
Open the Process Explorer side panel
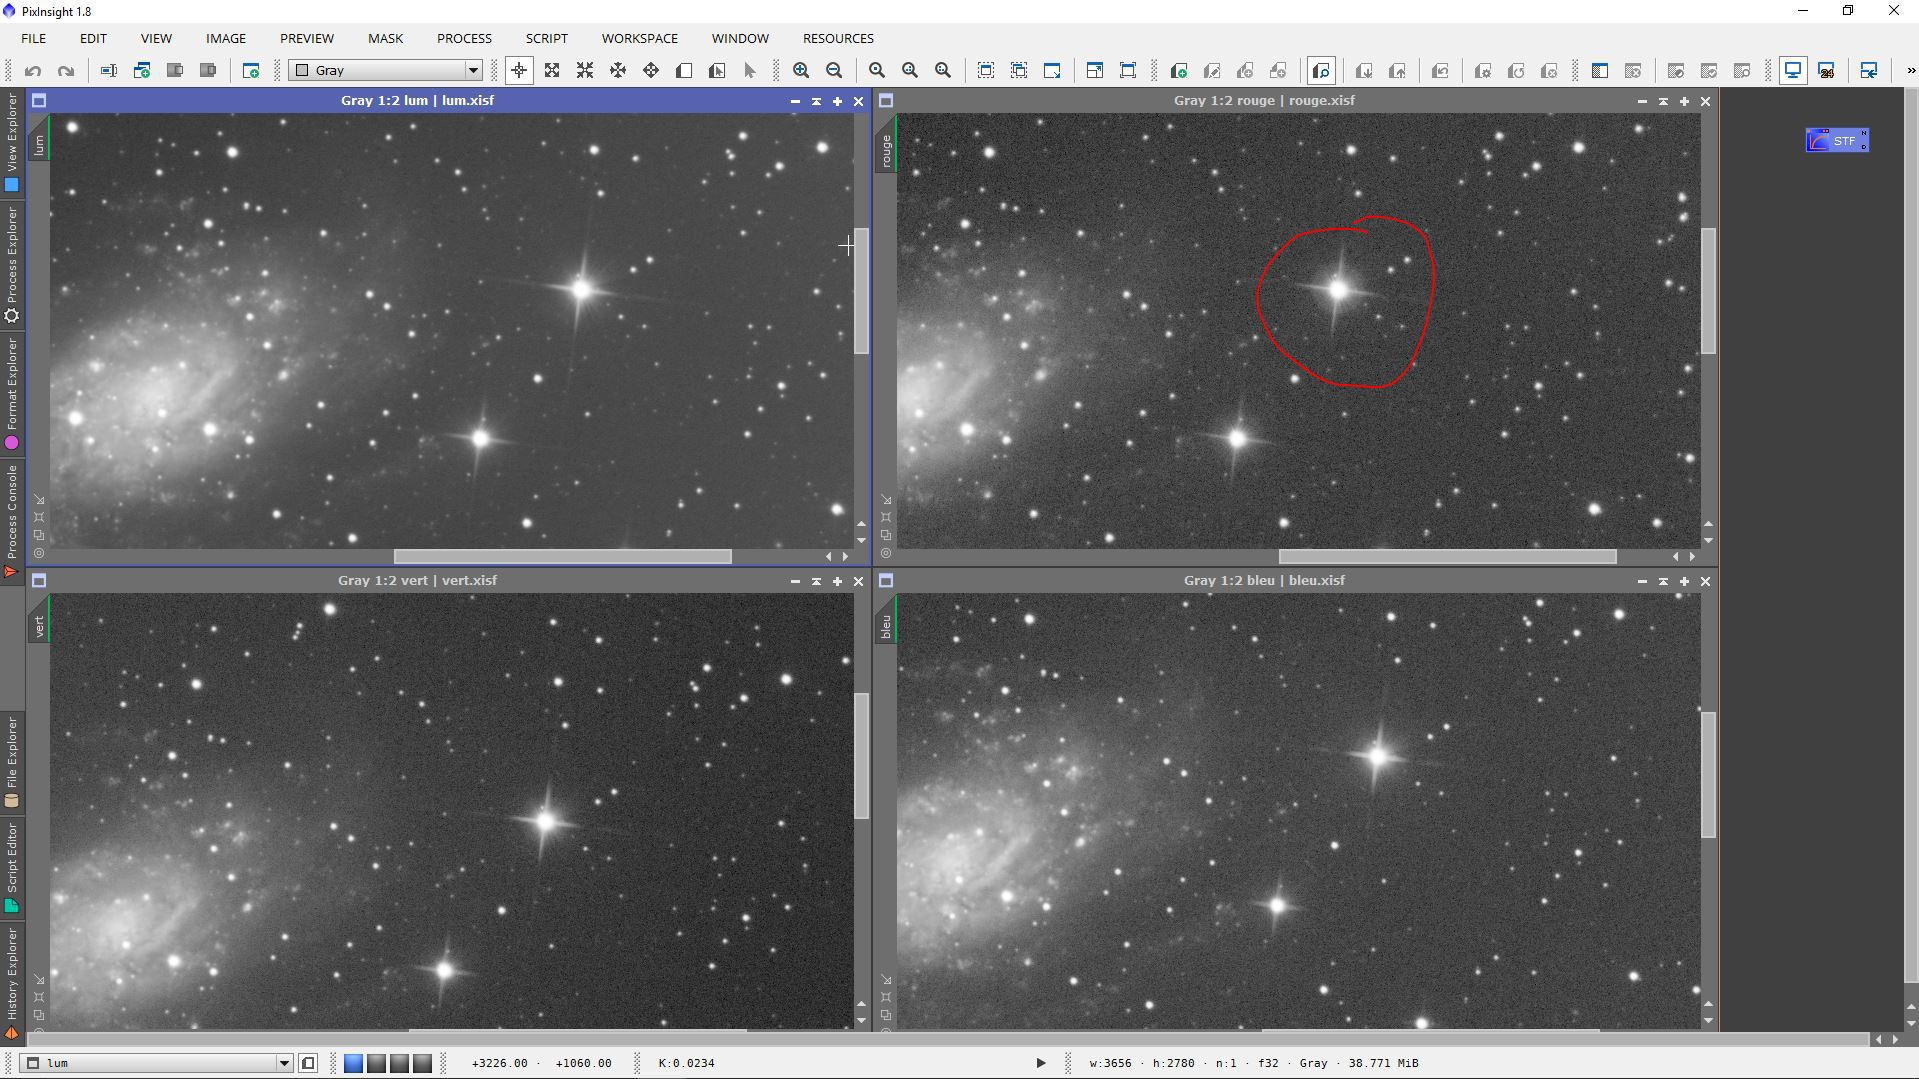click(12, 265)
